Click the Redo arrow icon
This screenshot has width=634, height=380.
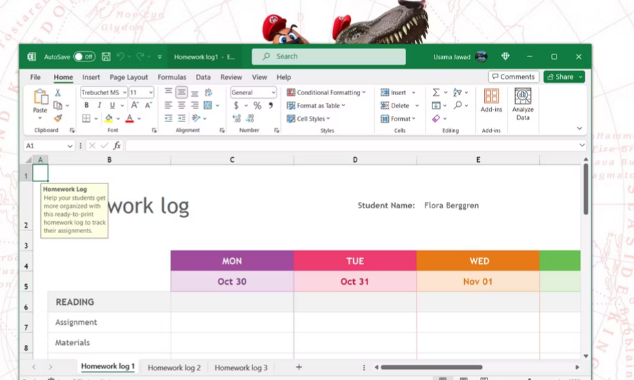[x=140, y=57]
